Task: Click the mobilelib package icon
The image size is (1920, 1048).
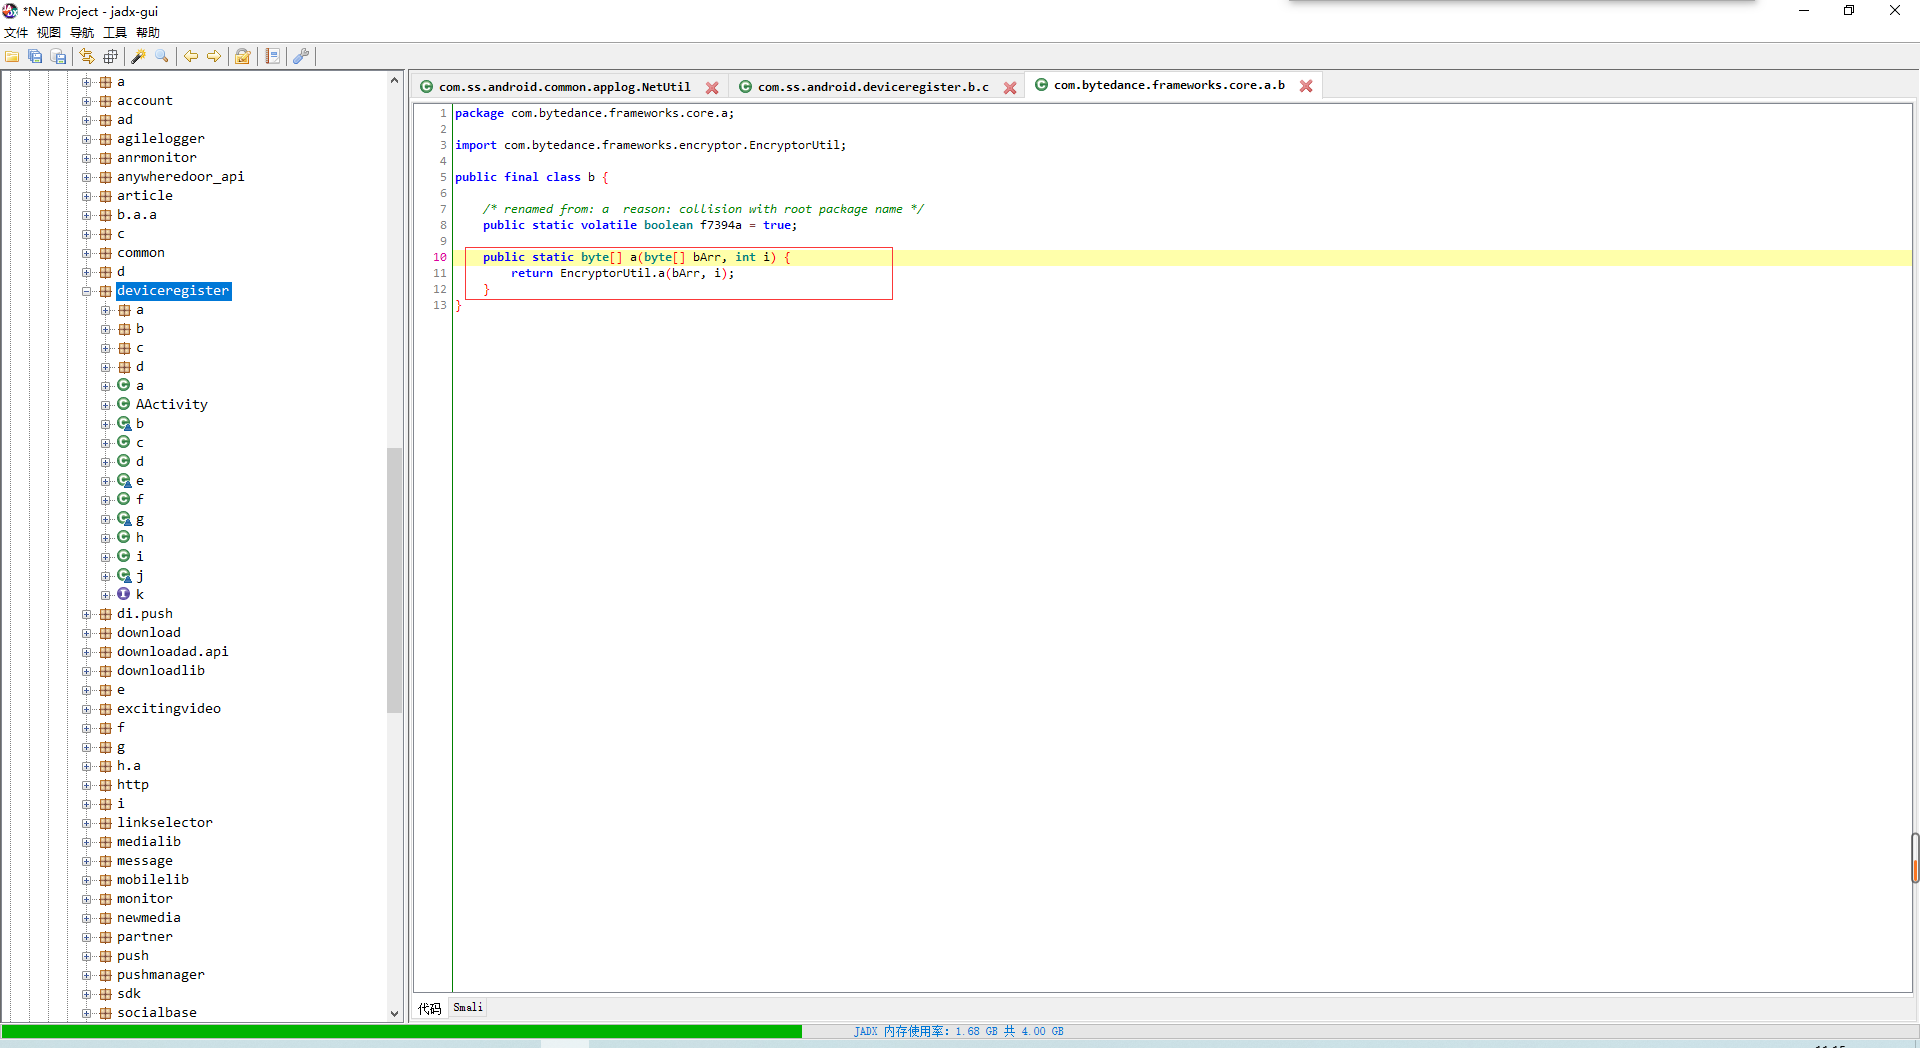Action: [x=105, y=880]
